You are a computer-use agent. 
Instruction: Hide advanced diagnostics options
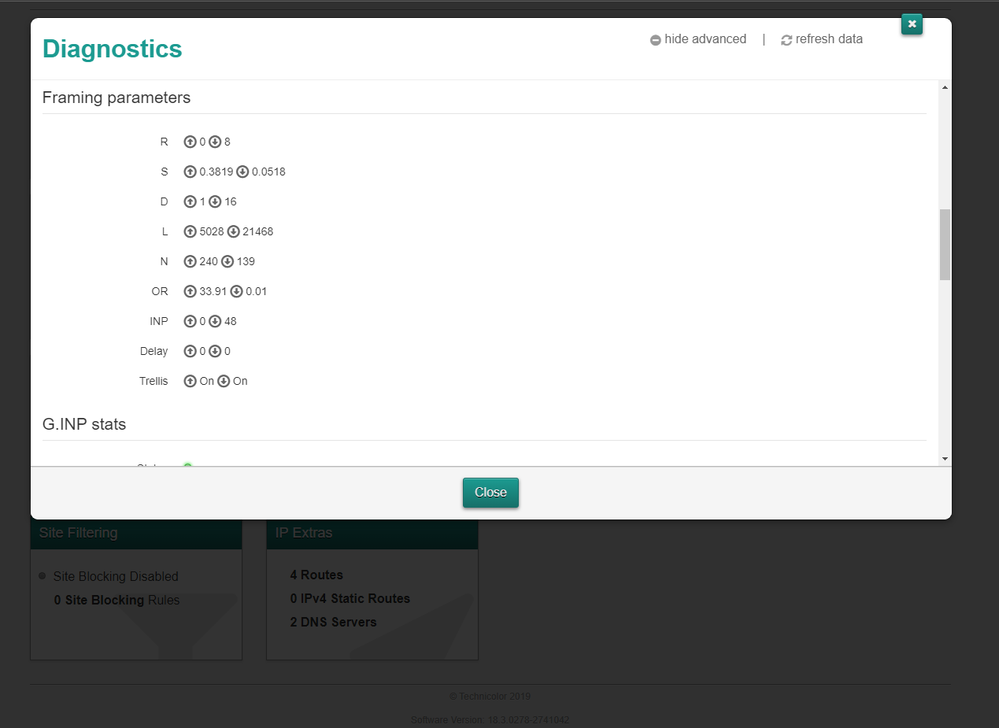click(705, 39)
